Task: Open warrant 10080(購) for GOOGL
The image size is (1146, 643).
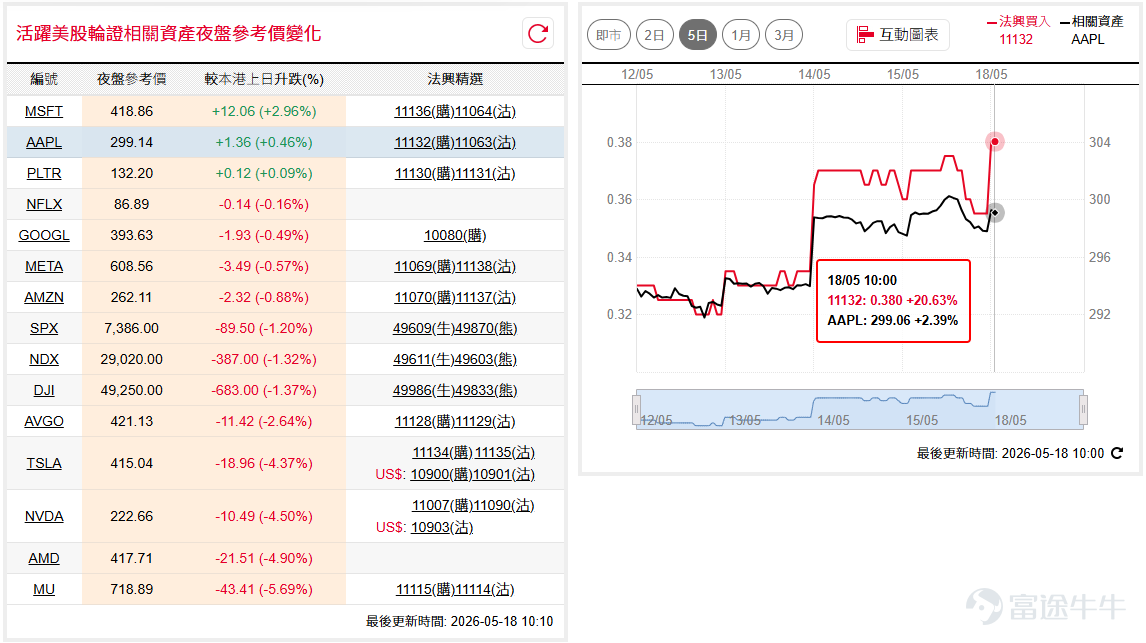Action: (x=455, y=235)
